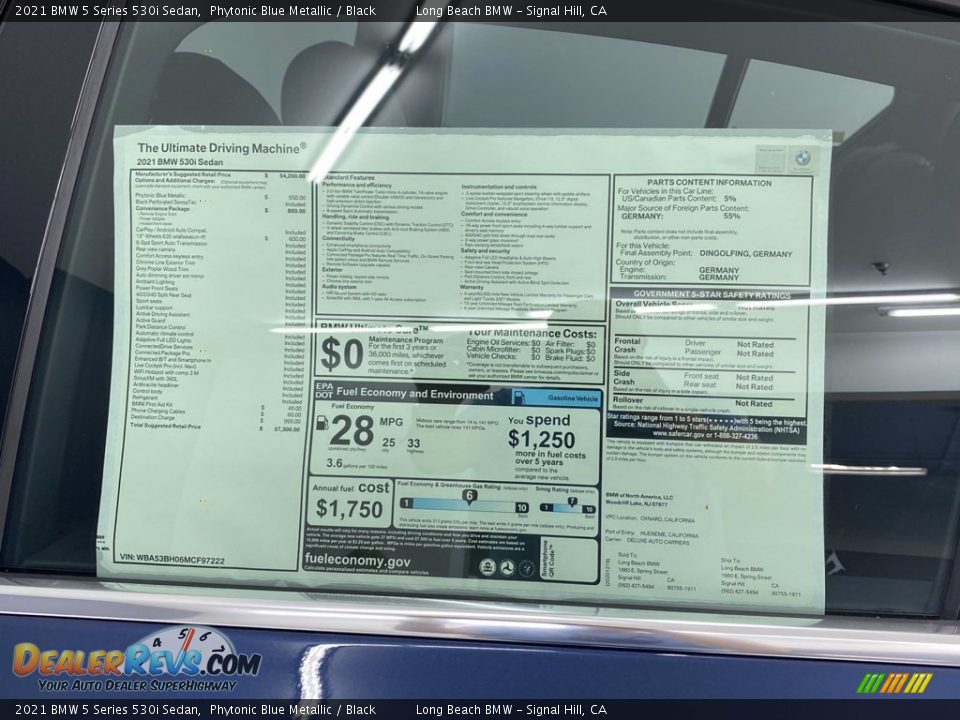Click Phytonic Blue Metallic / Black in top caption

point(293,10)
